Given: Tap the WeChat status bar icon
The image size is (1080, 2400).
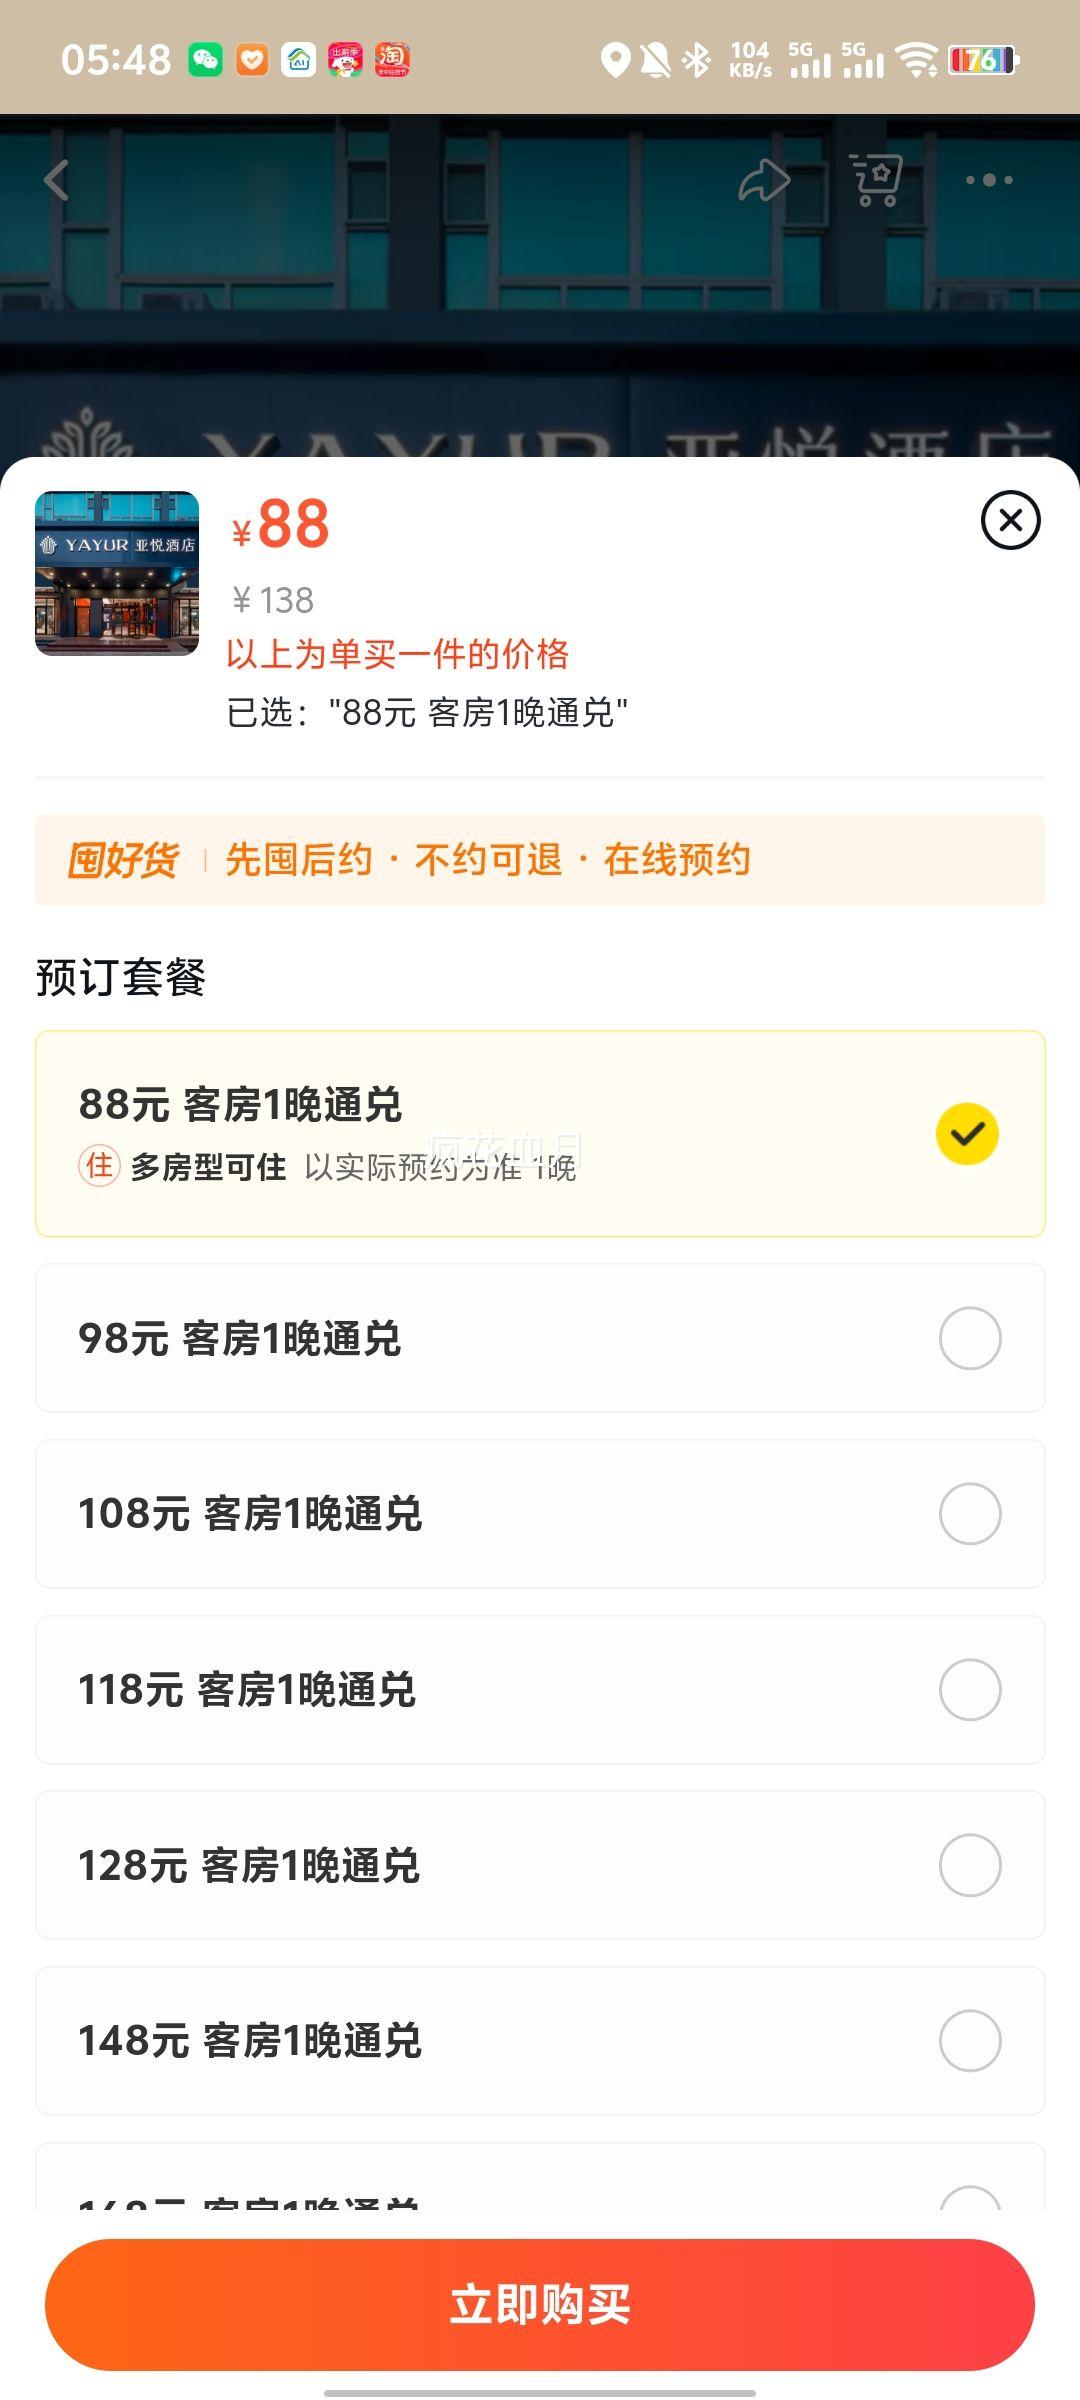Looking at the screenshot, I should pos(206,60).
